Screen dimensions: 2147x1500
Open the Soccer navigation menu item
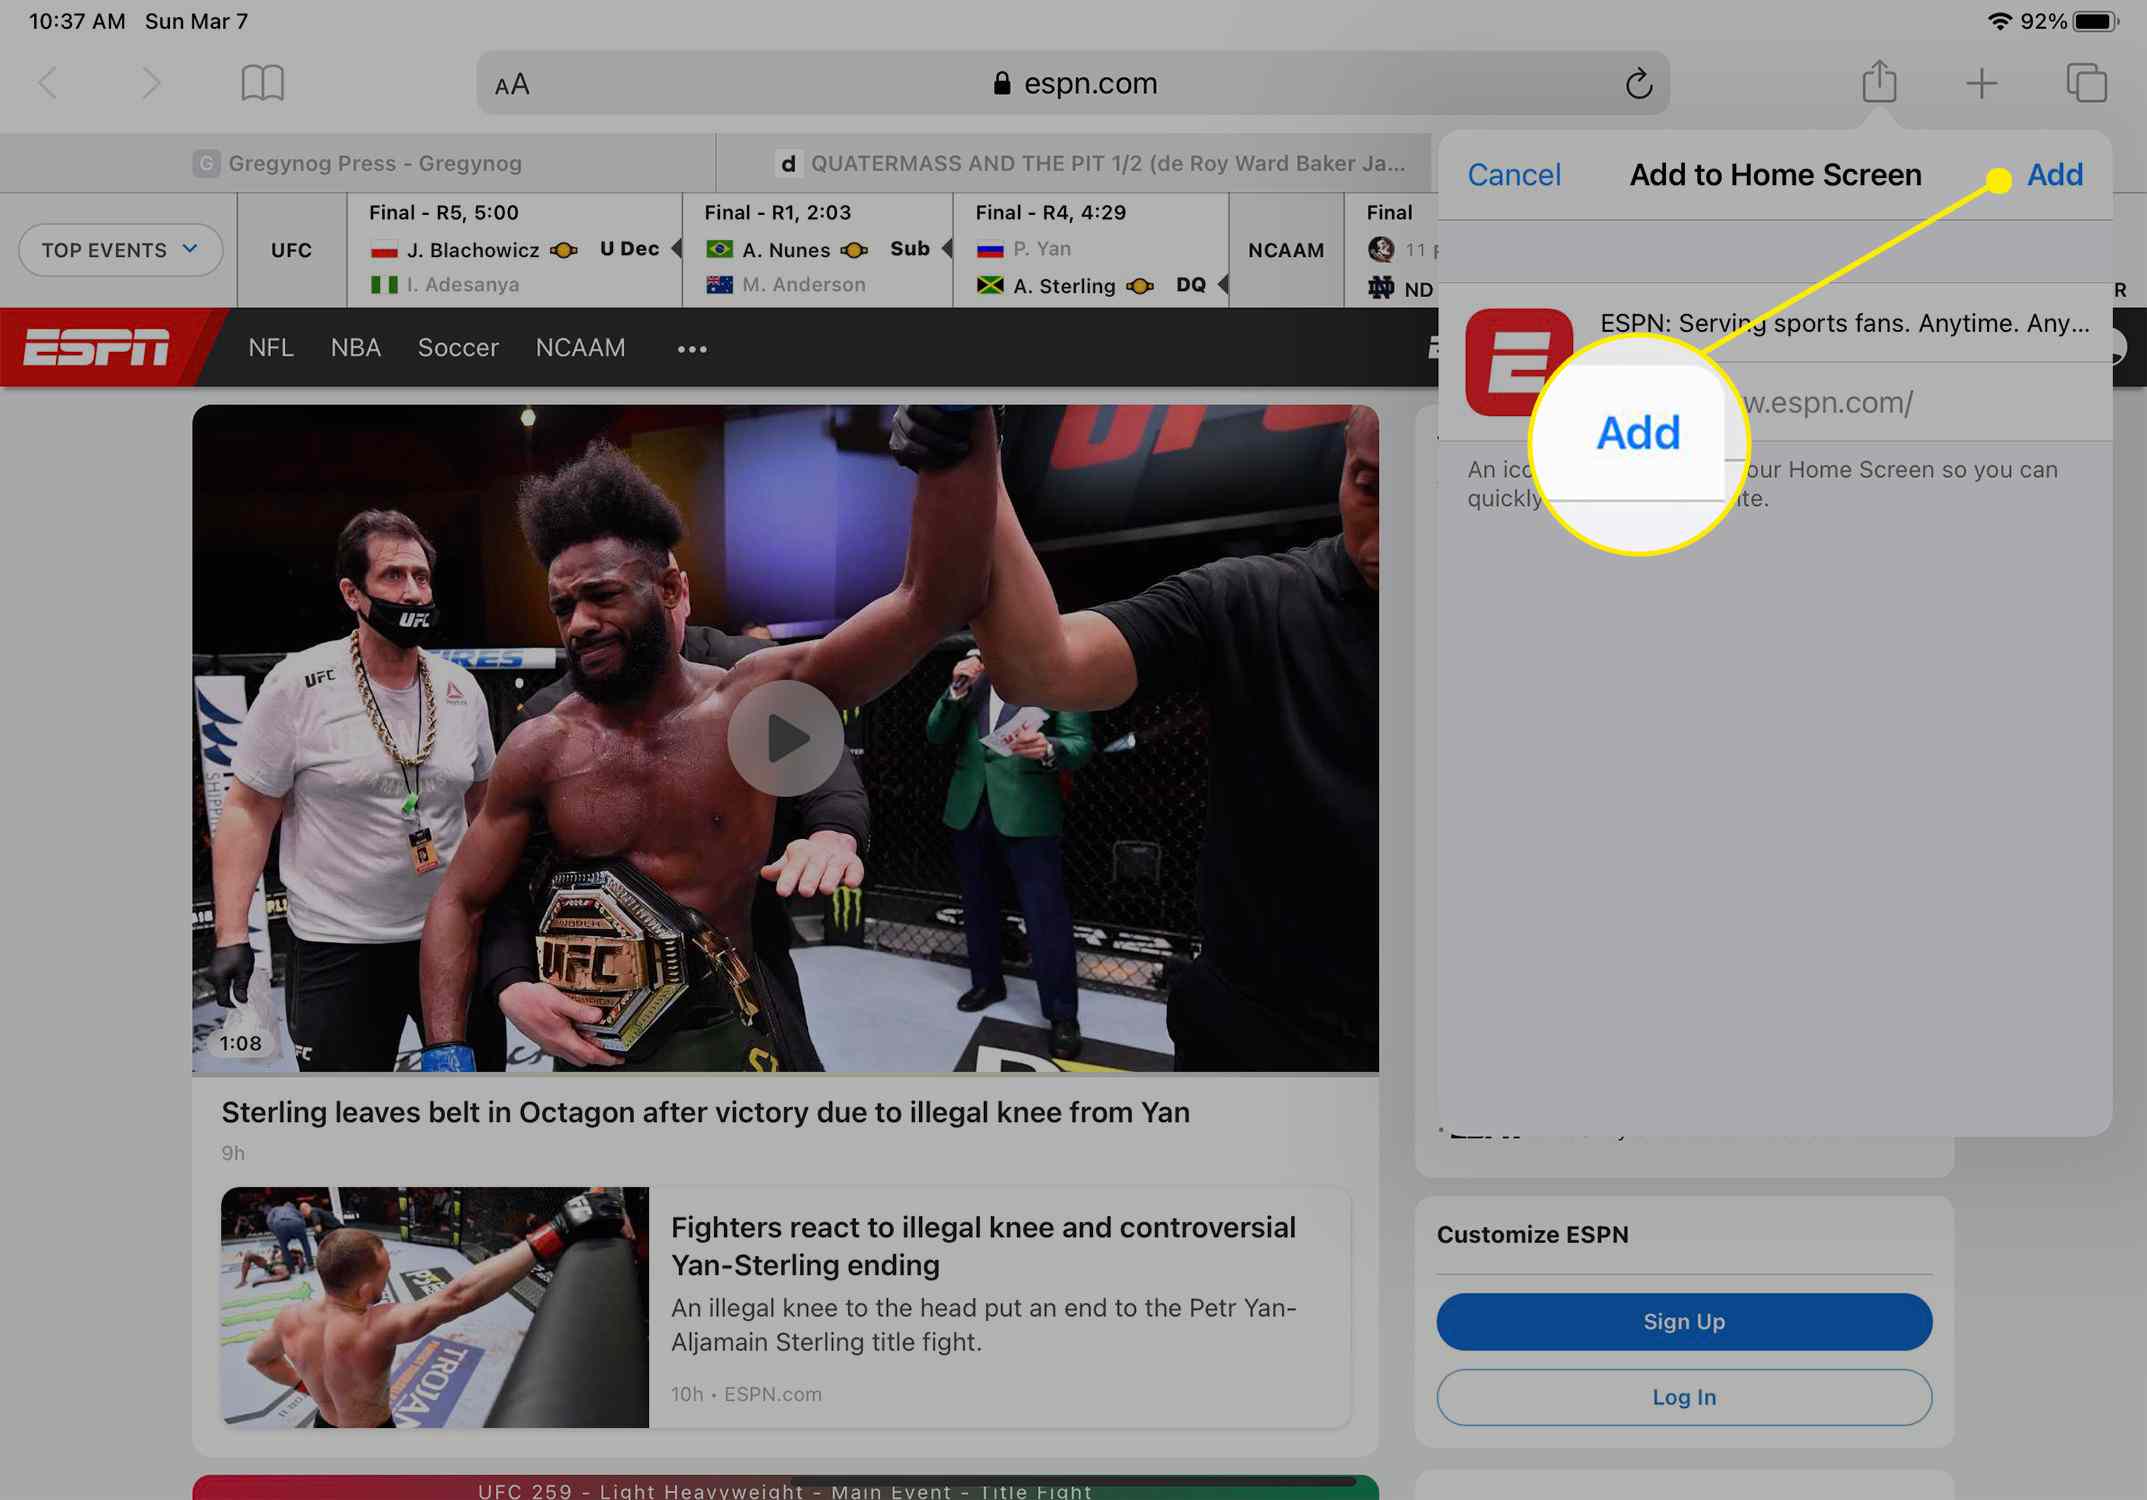click(x=458, y=348)
